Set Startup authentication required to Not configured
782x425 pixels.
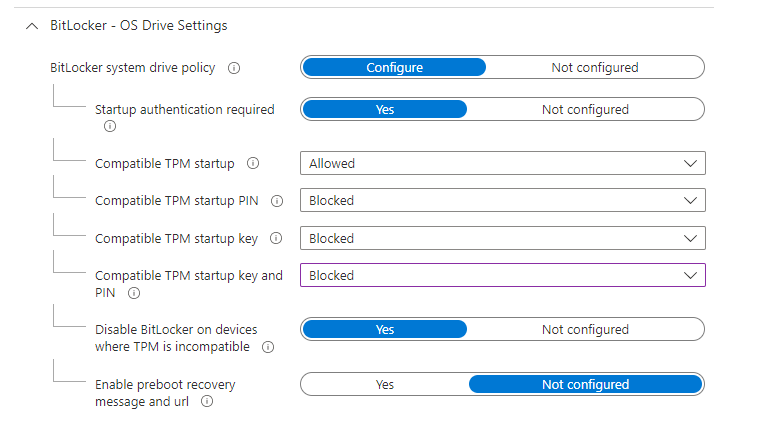(585, 109)
